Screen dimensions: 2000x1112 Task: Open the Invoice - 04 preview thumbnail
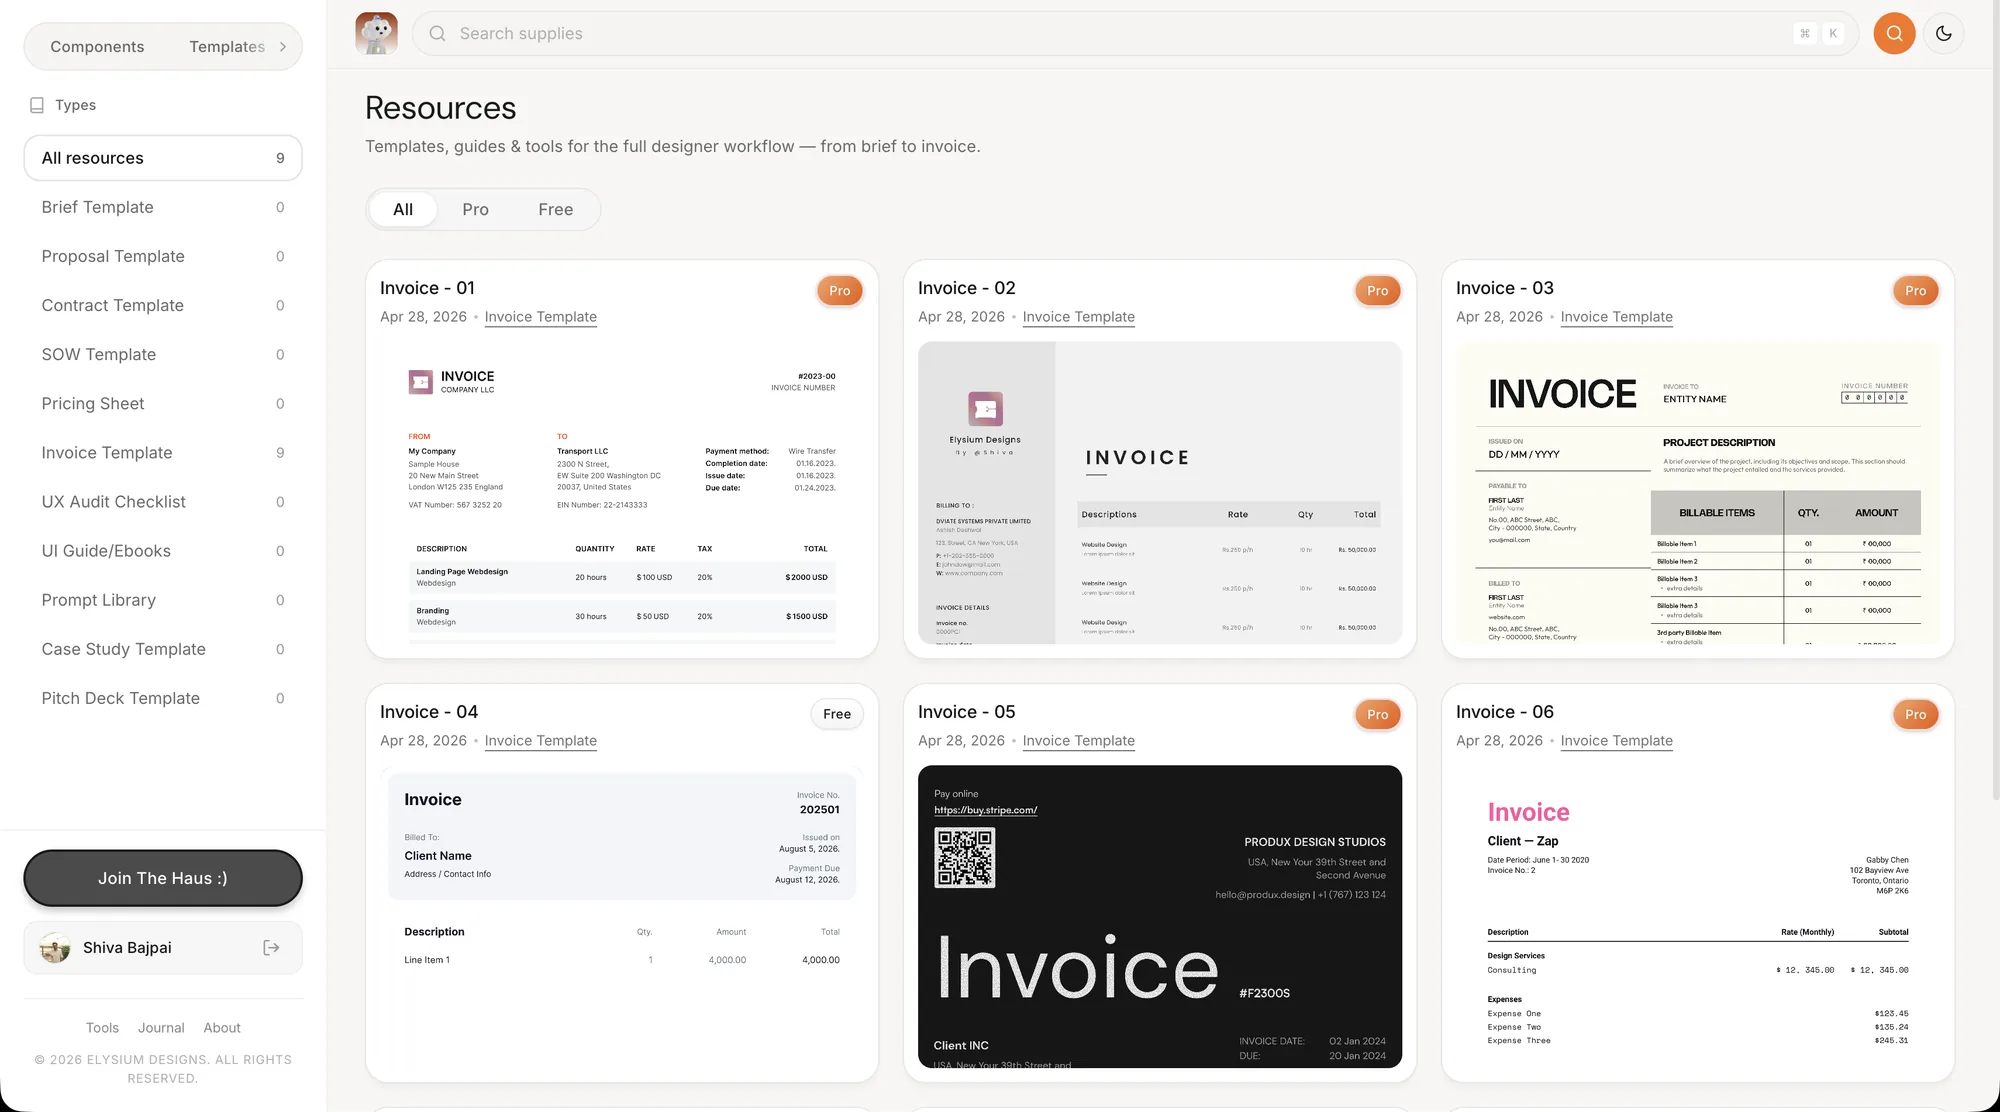pyautogui.click(x=622, y=917)
